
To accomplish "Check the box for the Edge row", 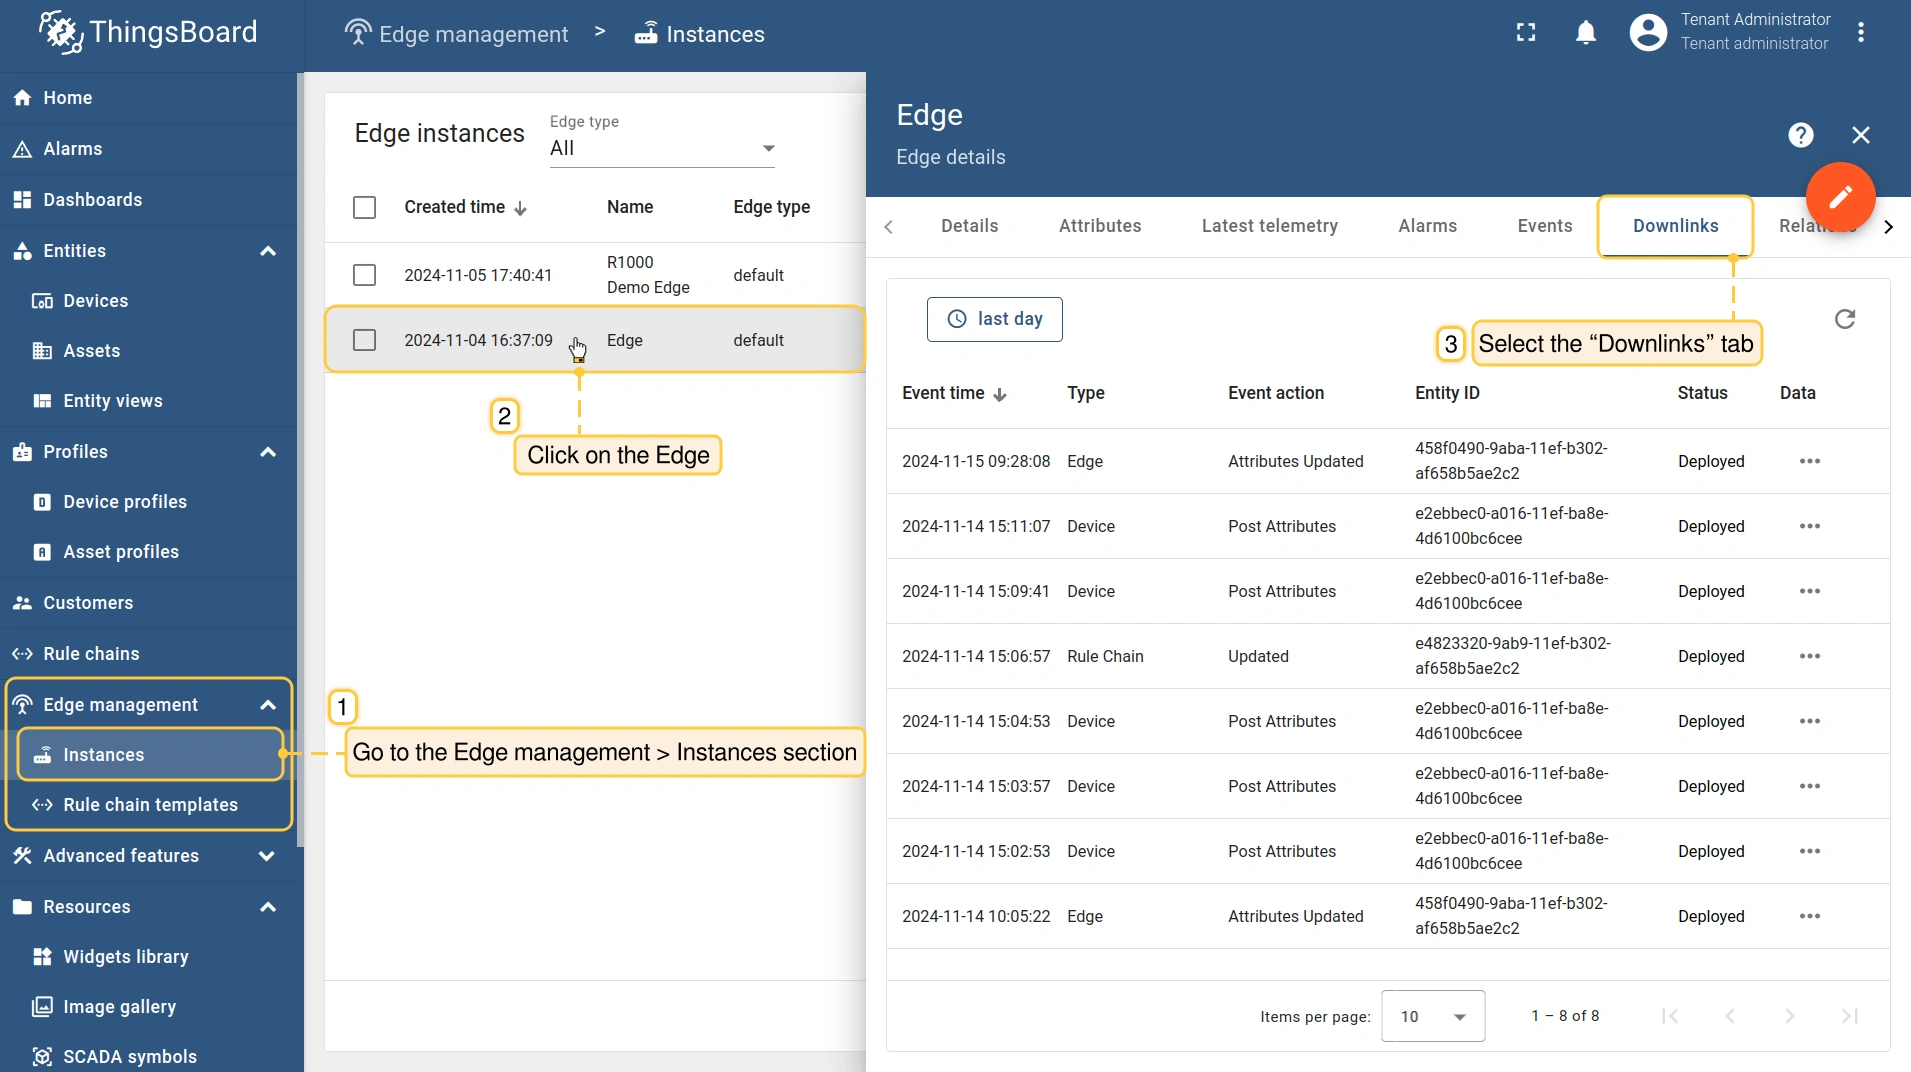I will pyautogui.click(x=365, y=340).
